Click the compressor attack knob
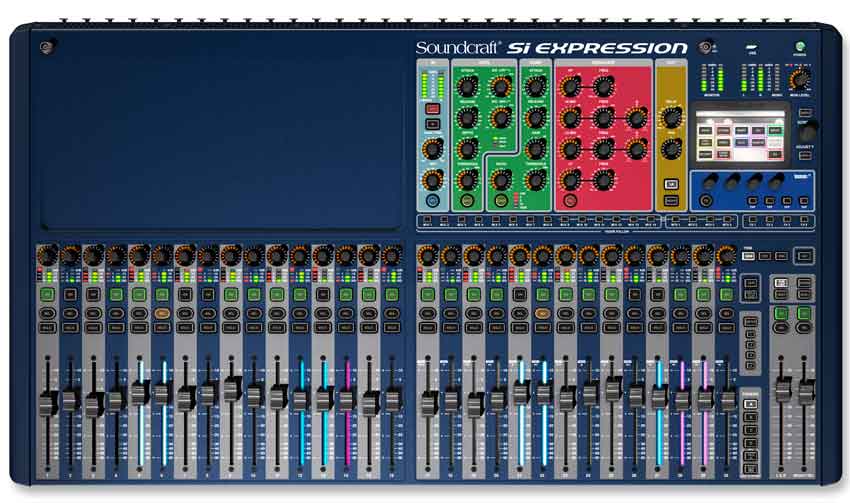Screen dimensions: 850x503 (536, 86)
